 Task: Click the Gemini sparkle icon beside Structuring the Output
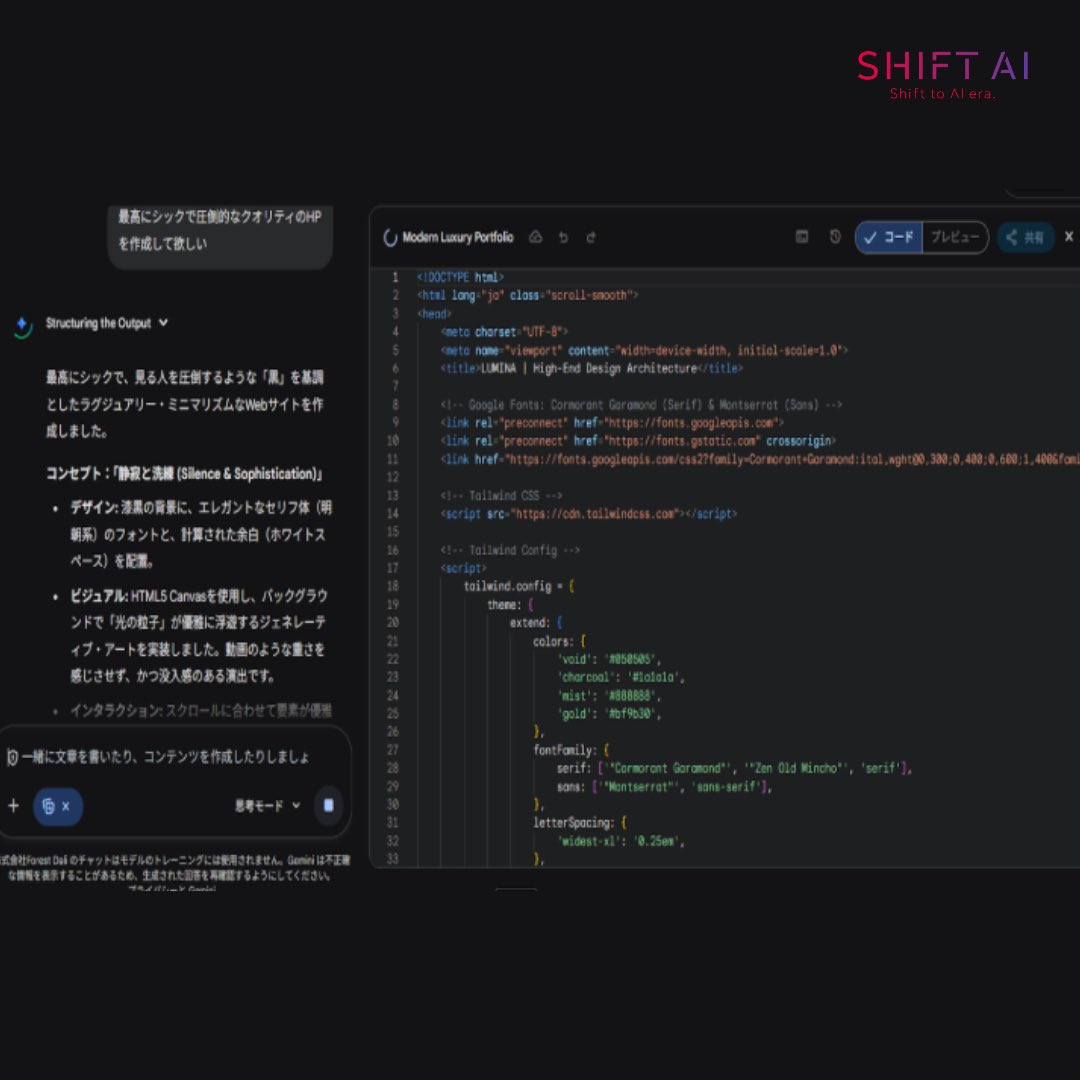click(x=23, y=326)
